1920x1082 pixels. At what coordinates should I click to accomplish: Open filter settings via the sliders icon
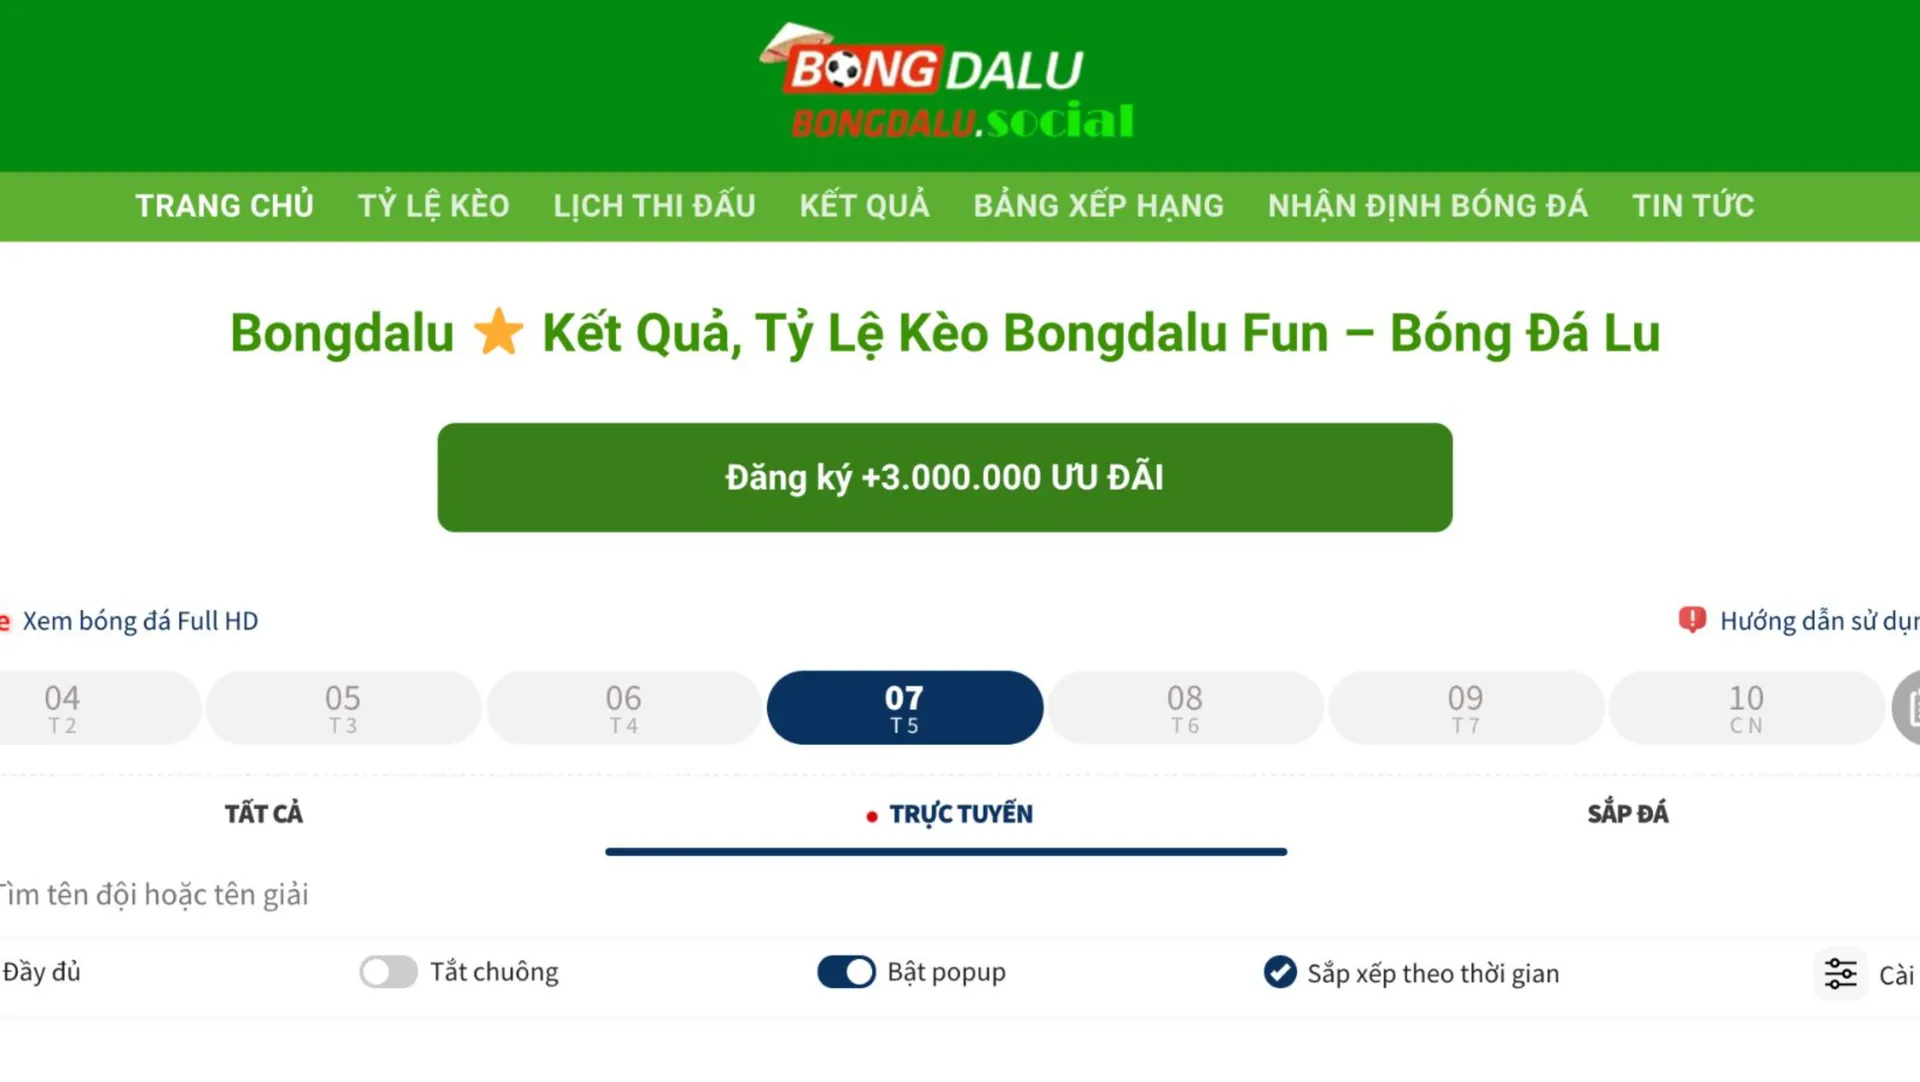[x=1841, y=972]
